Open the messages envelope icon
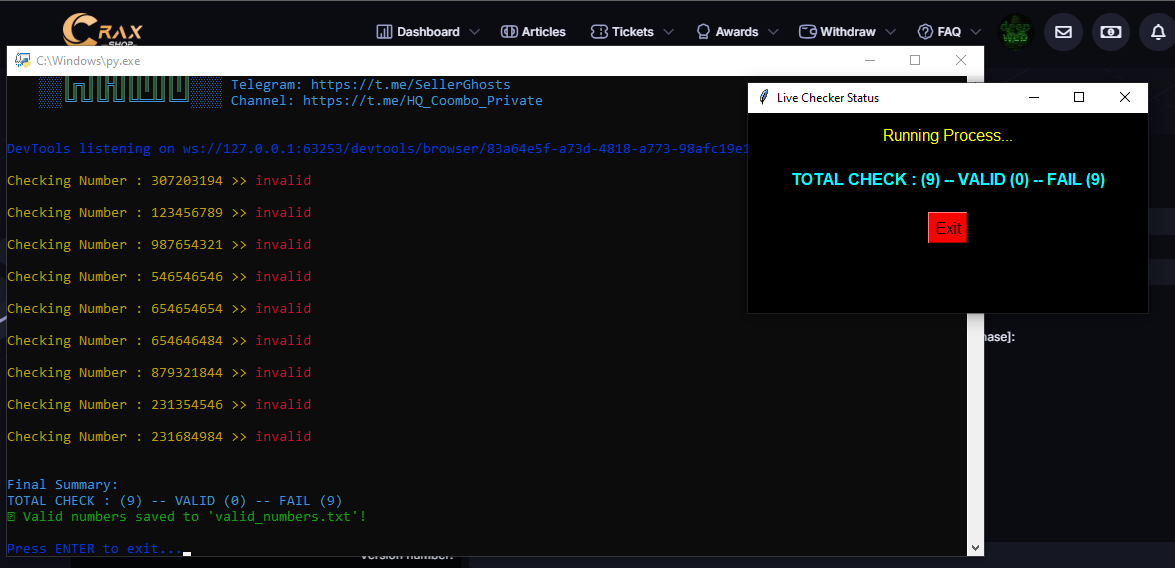This screenshot has height=568, width=1175. point(1063,32)
